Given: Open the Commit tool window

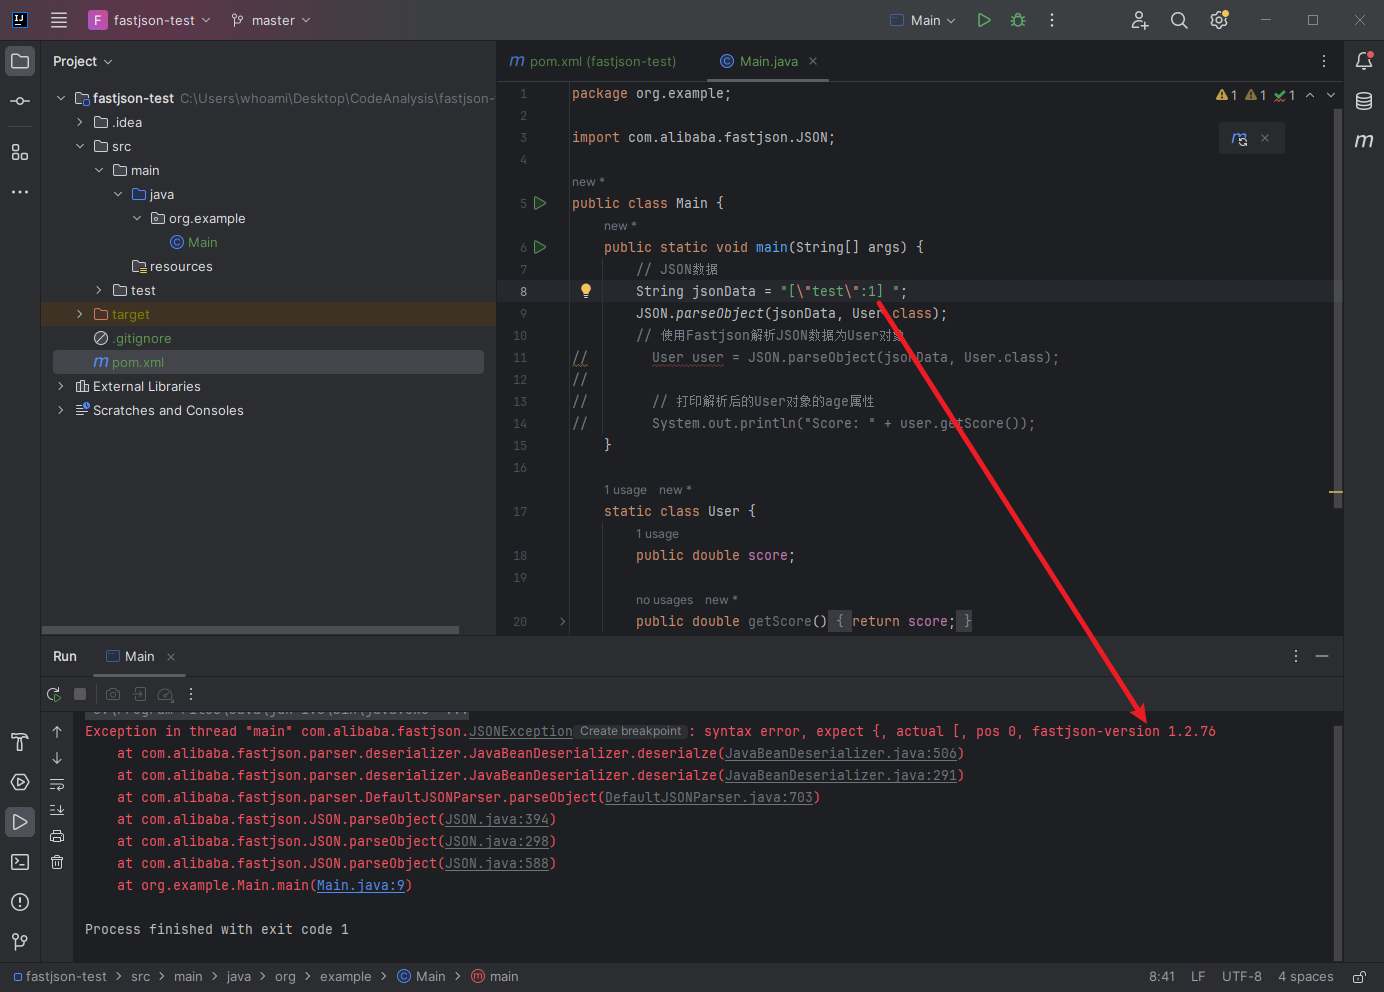Looking at the screenshot, I should pos(20,101).
